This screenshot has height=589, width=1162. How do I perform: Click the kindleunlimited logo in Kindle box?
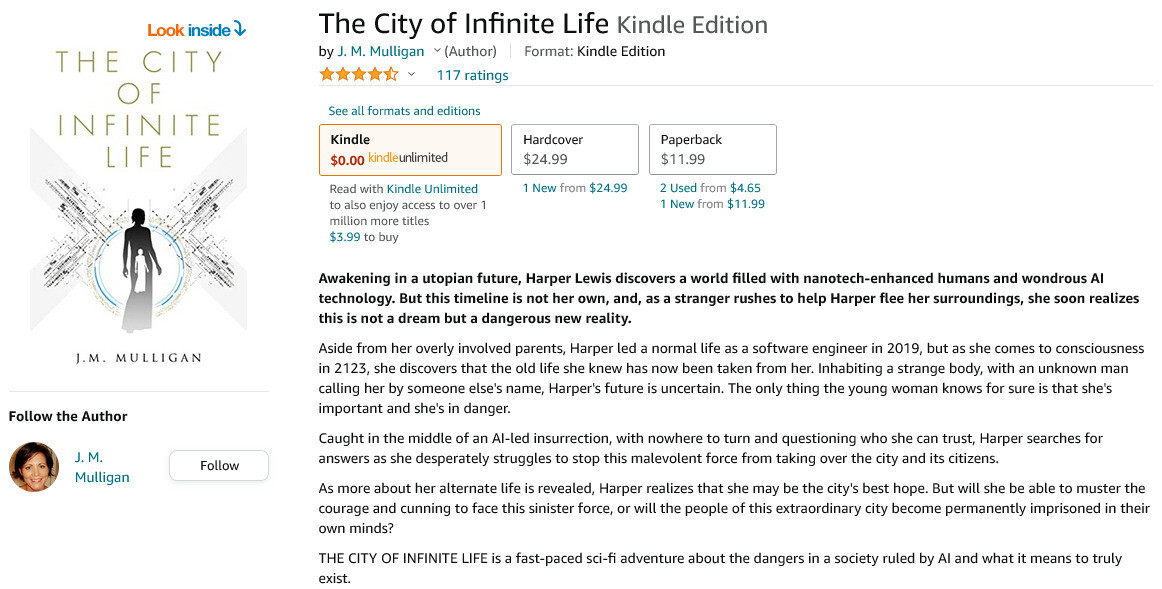[x=408, y=158]
